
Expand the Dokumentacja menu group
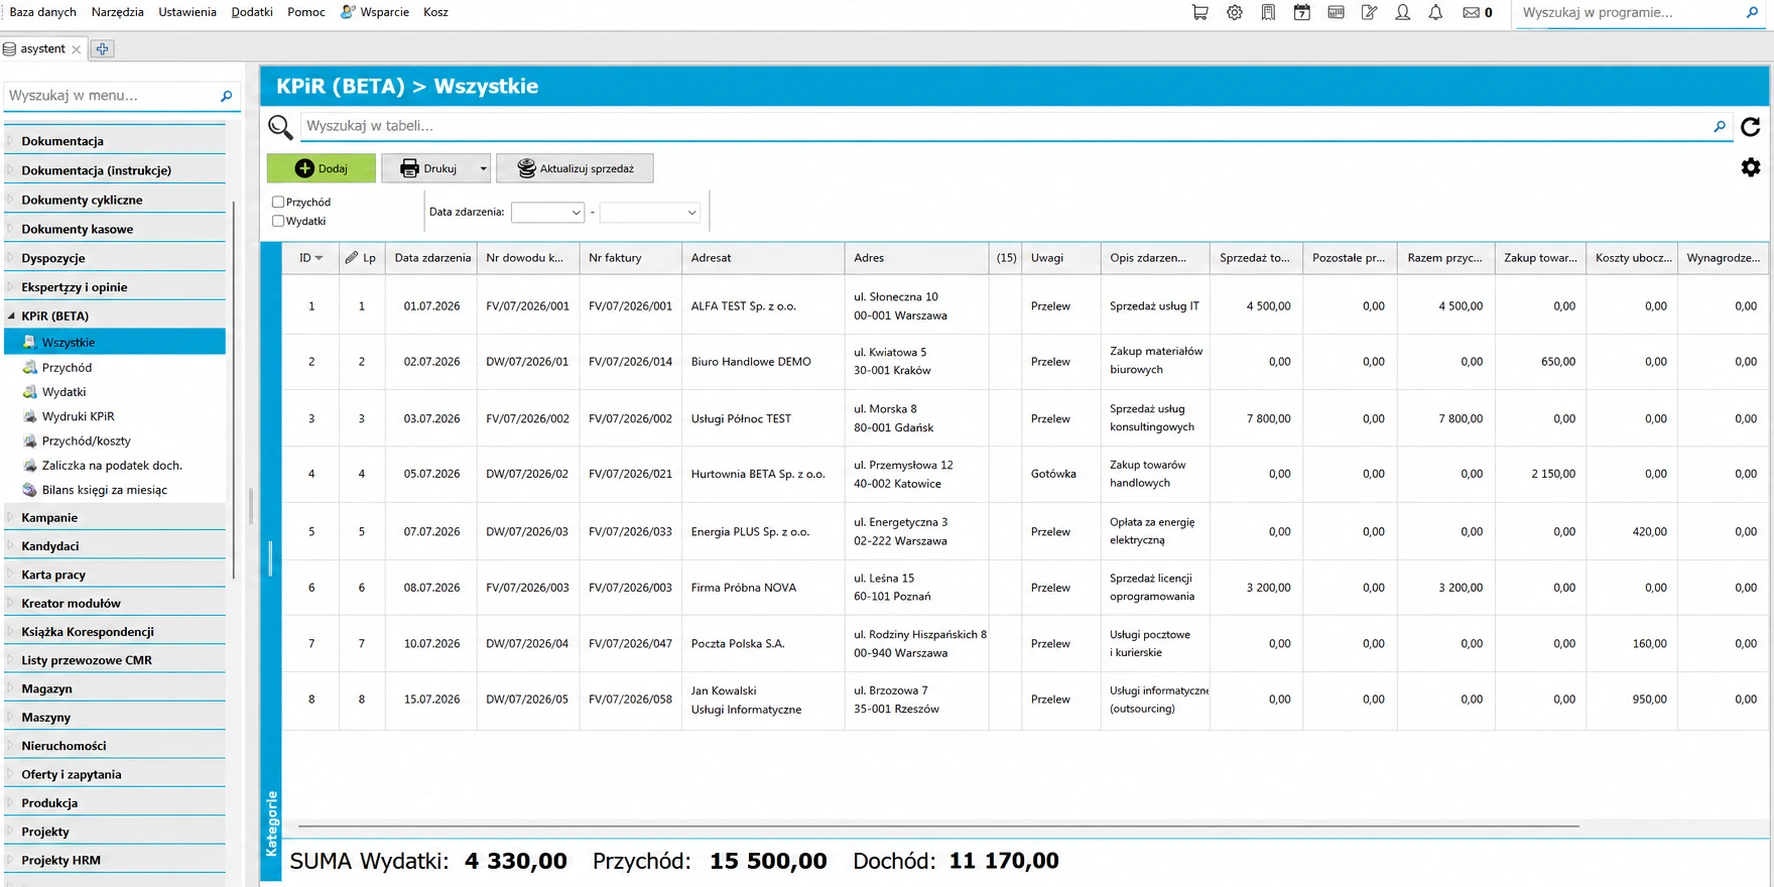pyautogui.click(x=12, y=141)
